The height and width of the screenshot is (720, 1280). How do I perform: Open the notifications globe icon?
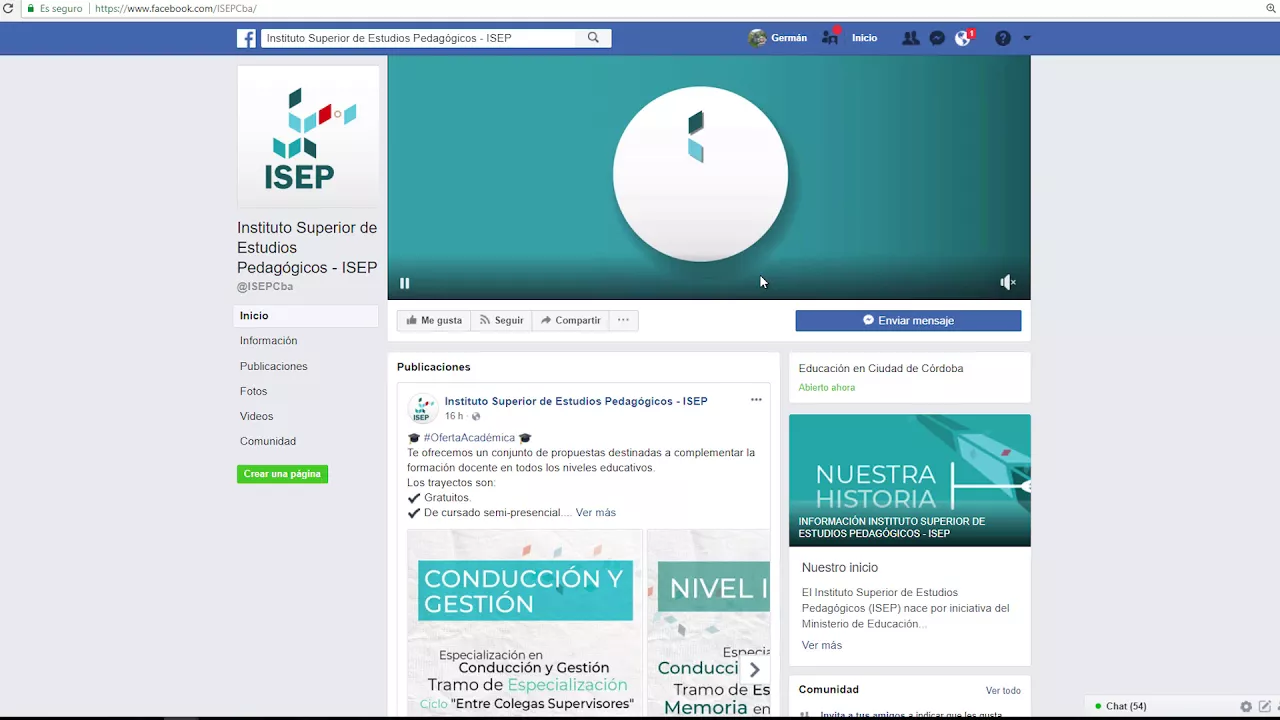963,38
